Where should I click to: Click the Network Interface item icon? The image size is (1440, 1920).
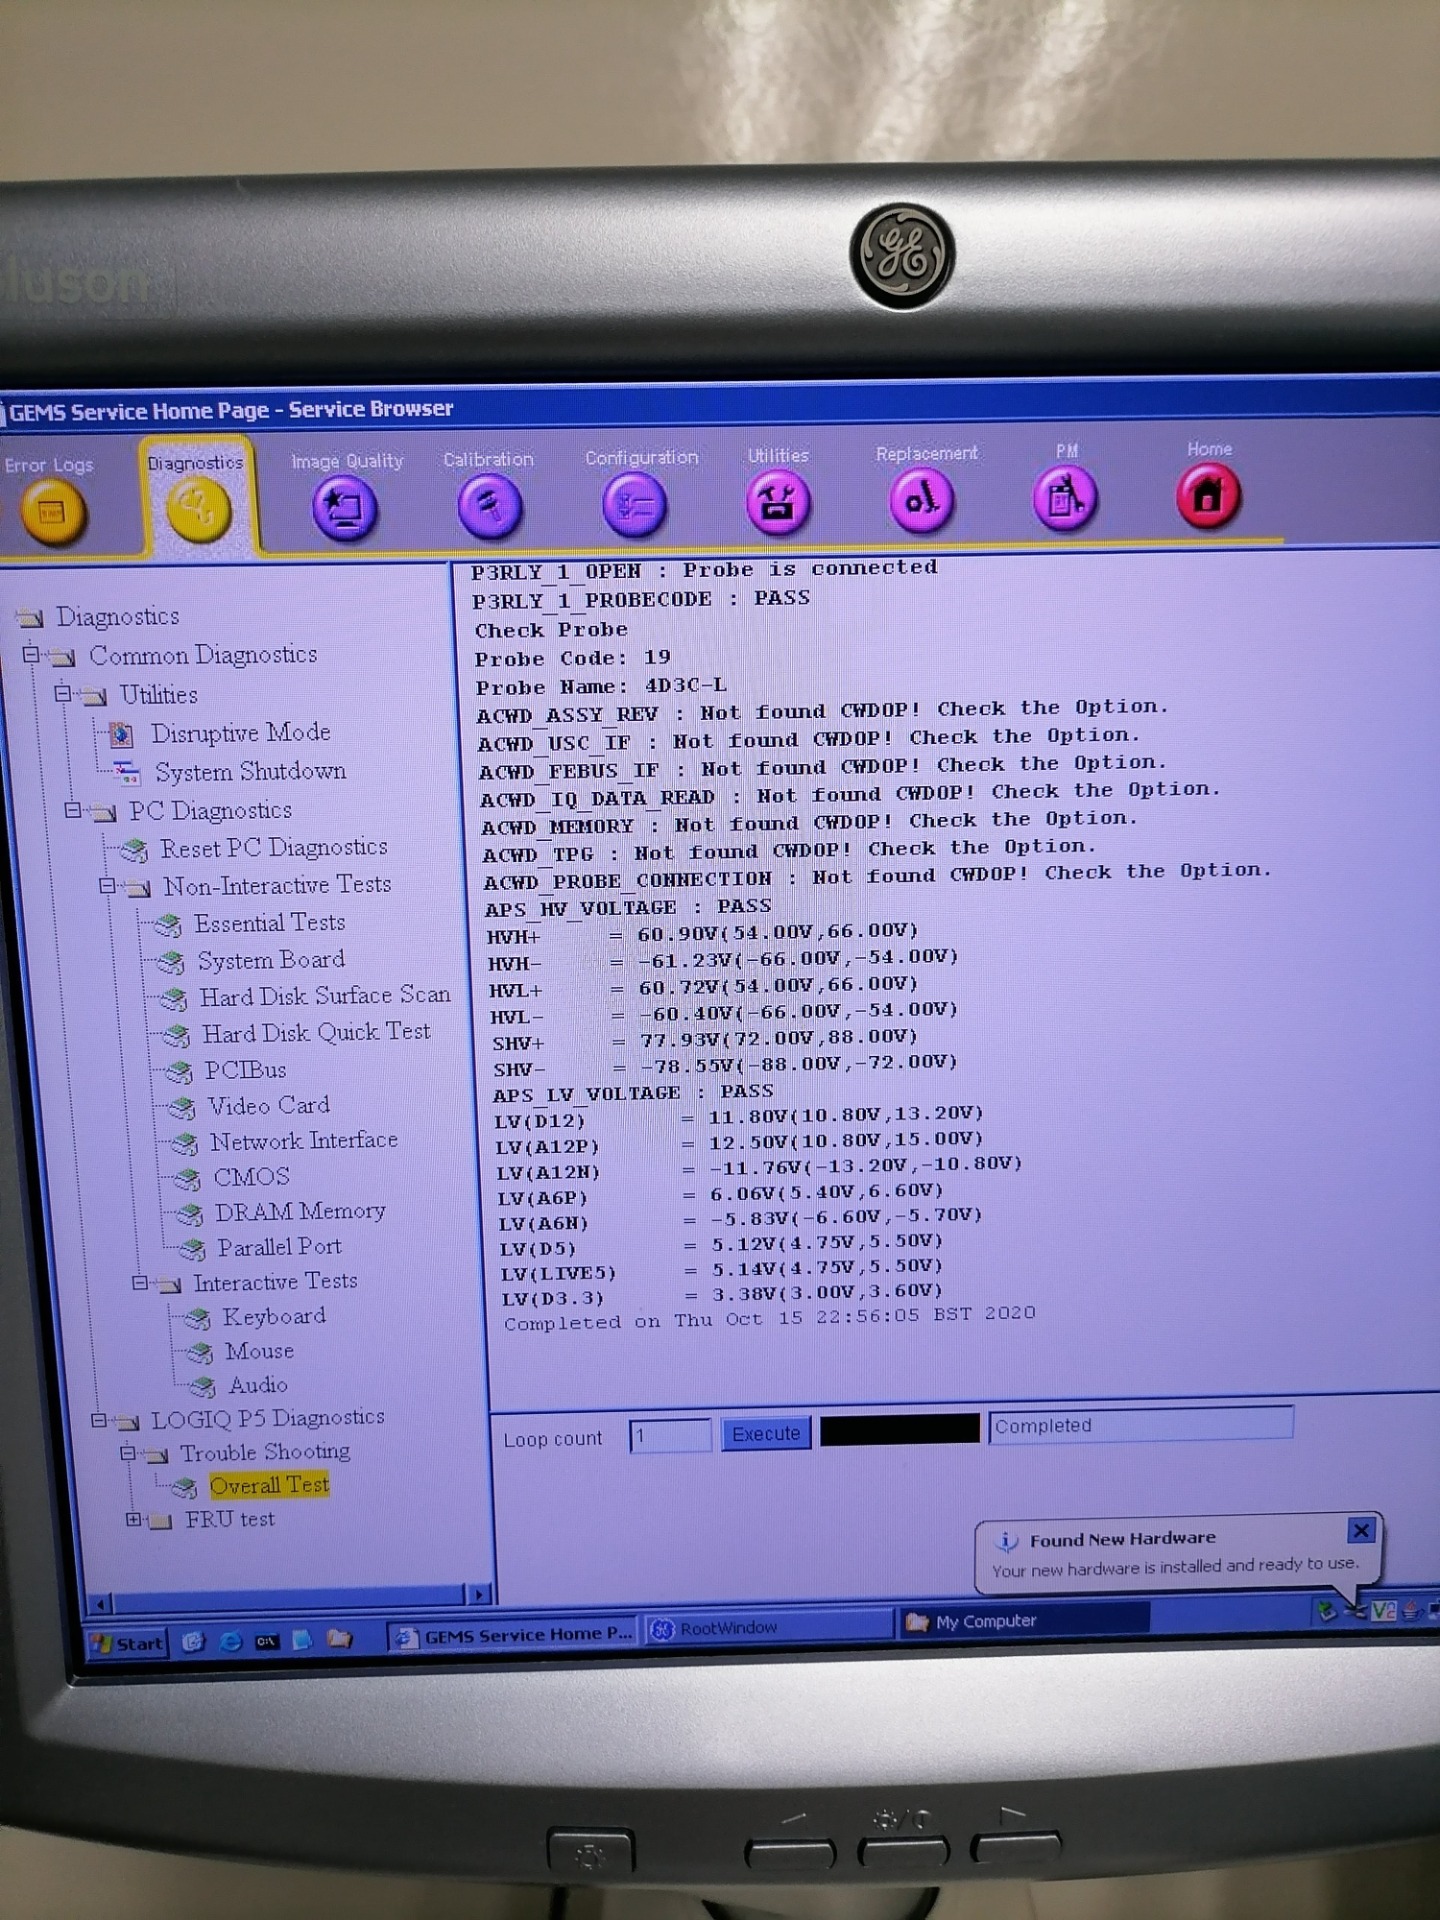click(184, 1143)
